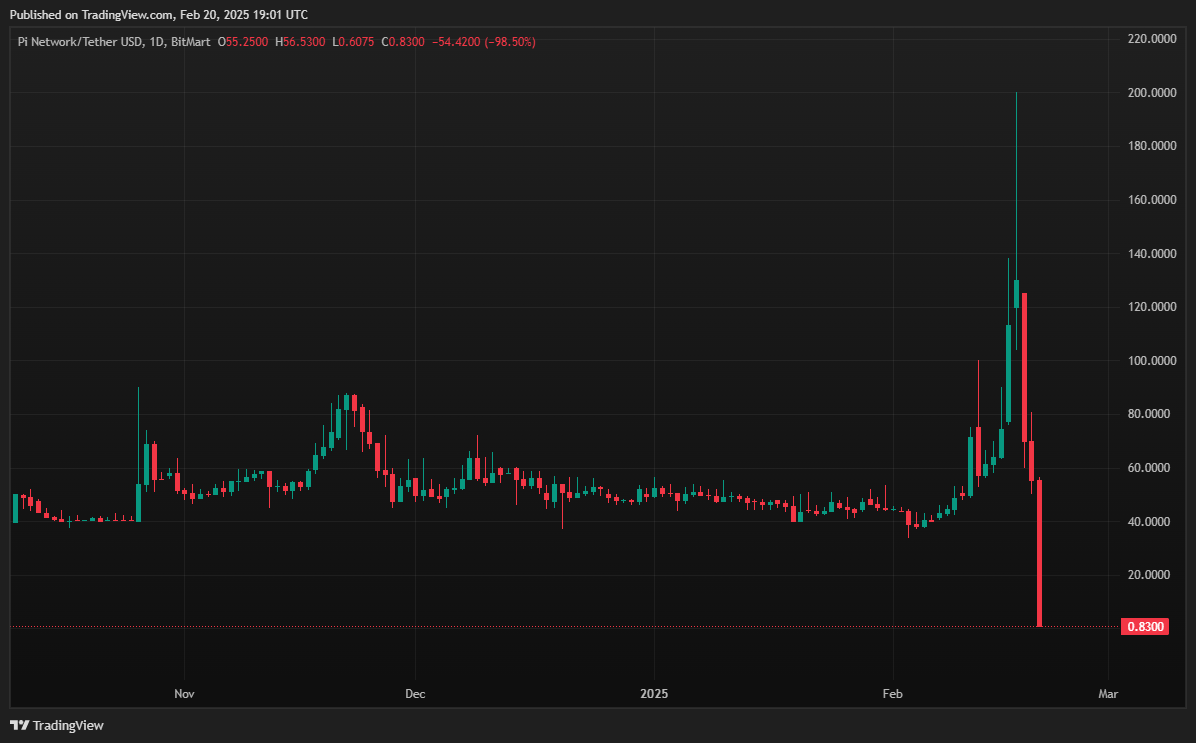Screen dimensions: 1196x743
Task: Click the open value O55.2500
Action: click(243, 42)
